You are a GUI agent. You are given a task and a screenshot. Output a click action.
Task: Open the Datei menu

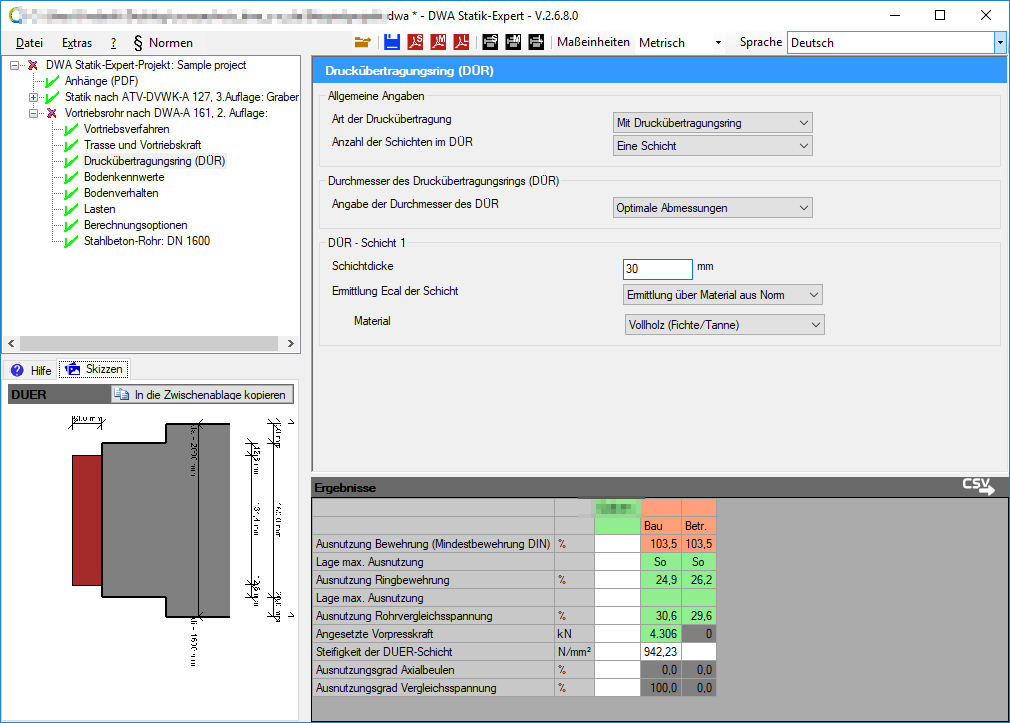(29, 43)
